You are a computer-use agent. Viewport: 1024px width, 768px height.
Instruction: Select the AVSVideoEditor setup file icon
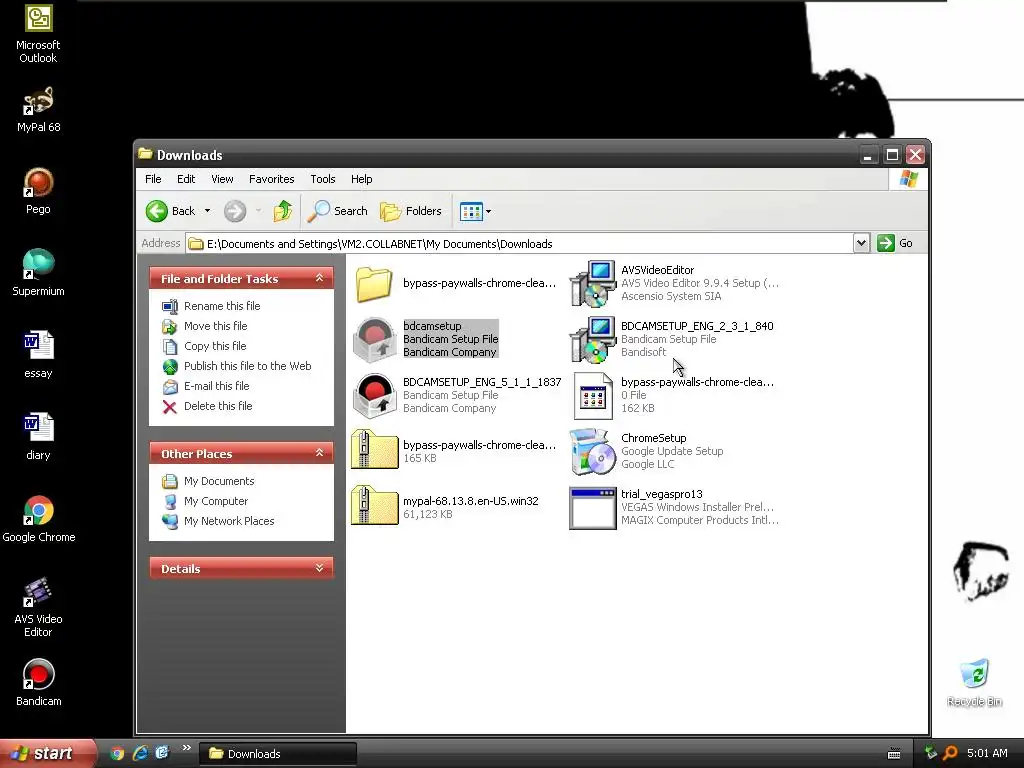pyautogui.click(x=592, y=283)
